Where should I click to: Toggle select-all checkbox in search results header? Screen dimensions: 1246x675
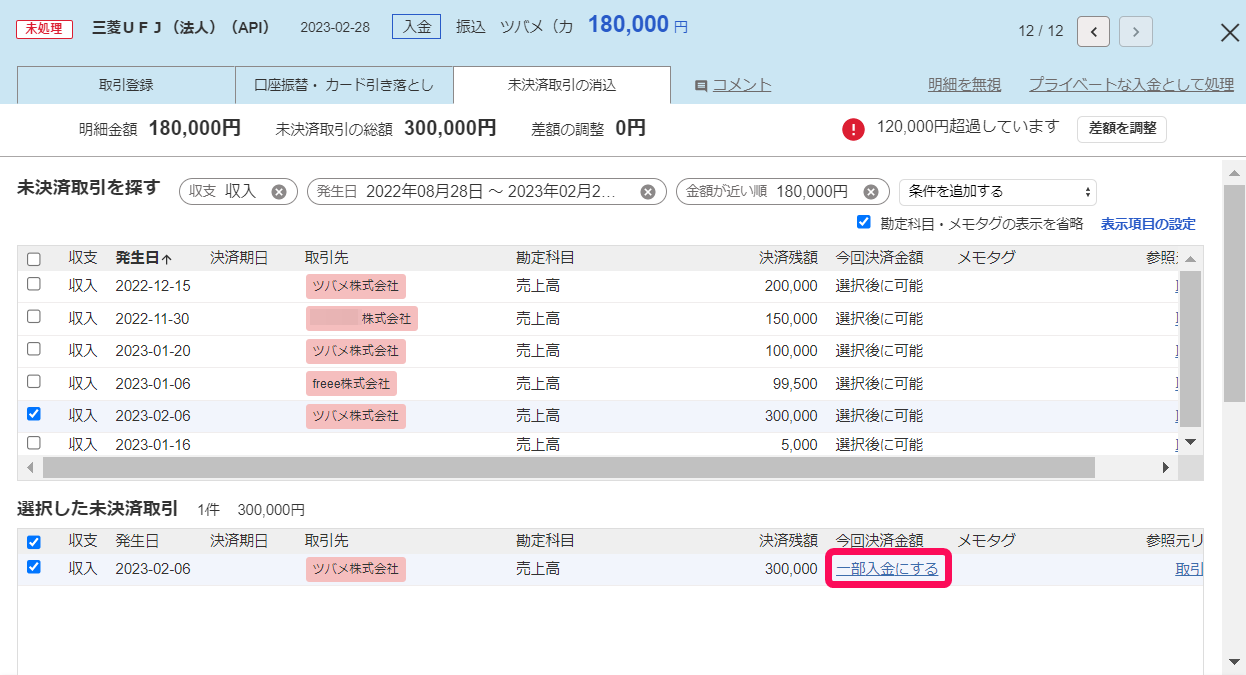pyautogui.click(x=34, y=259)
